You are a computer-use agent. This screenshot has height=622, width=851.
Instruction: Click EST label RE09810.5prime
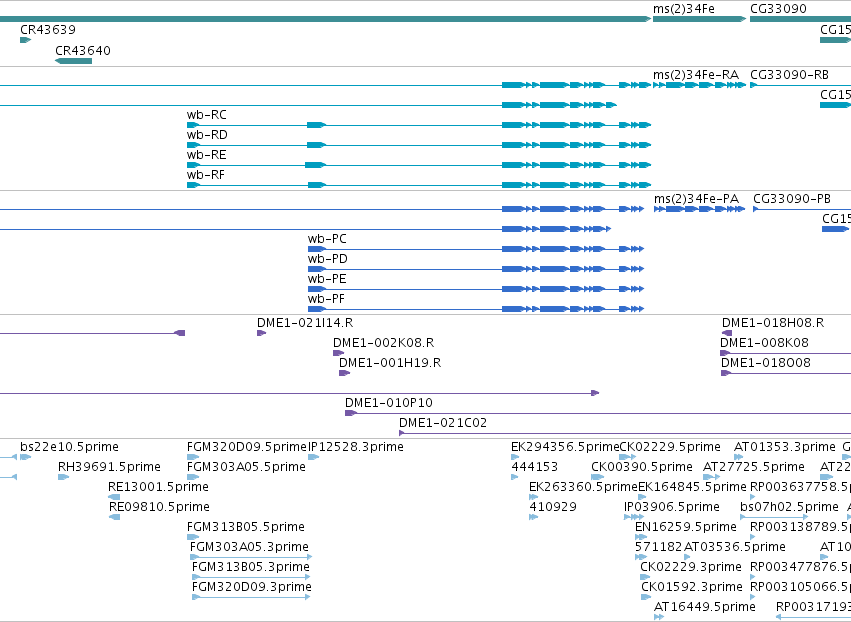159,506
